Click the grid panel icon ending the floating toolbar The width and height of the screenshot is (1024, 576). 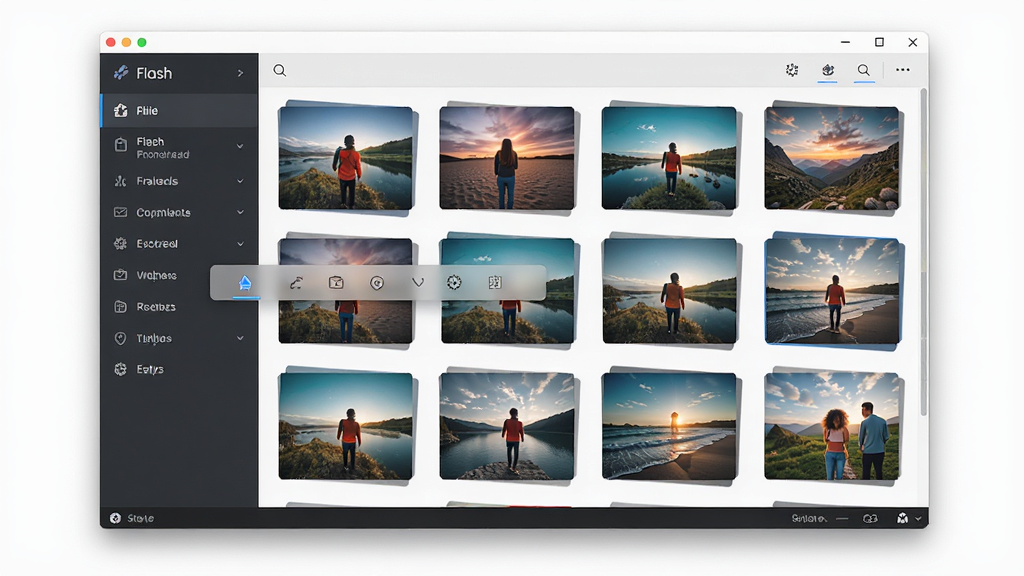pyautogui.click(x=495, y=282)
